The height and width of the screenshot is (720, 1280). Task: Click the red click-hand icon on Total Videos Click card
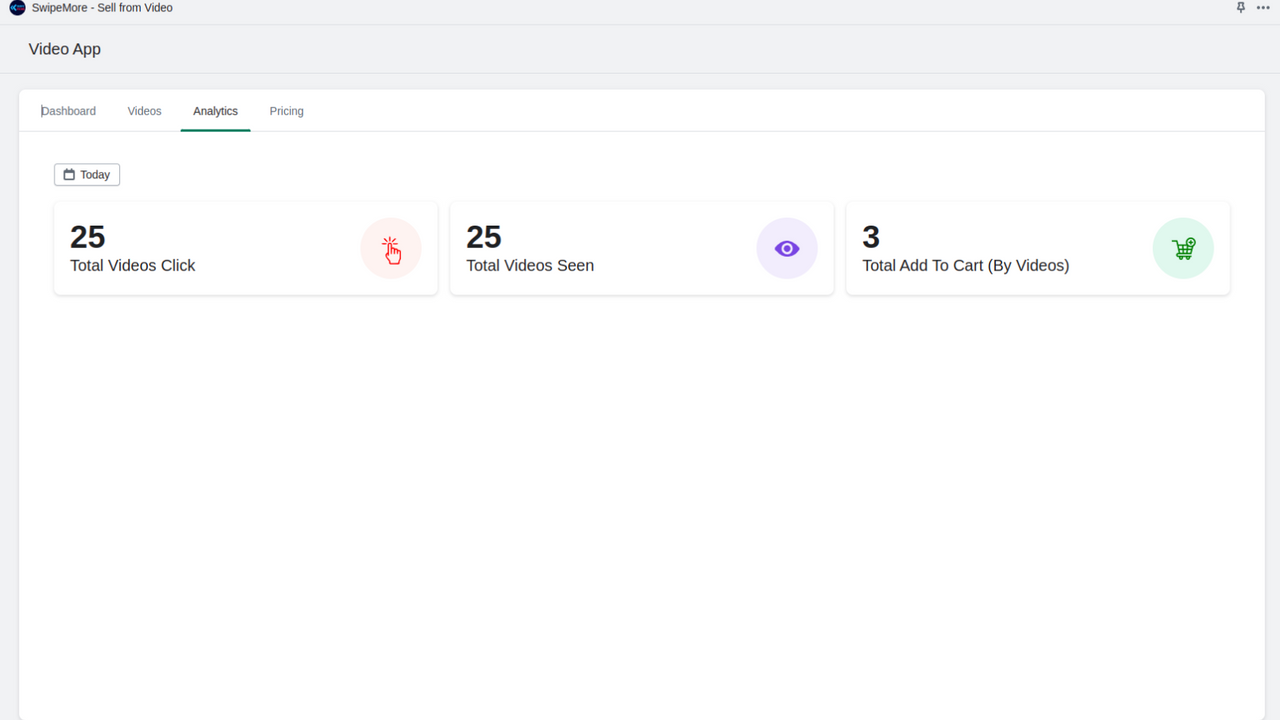(x=391, y=248)
